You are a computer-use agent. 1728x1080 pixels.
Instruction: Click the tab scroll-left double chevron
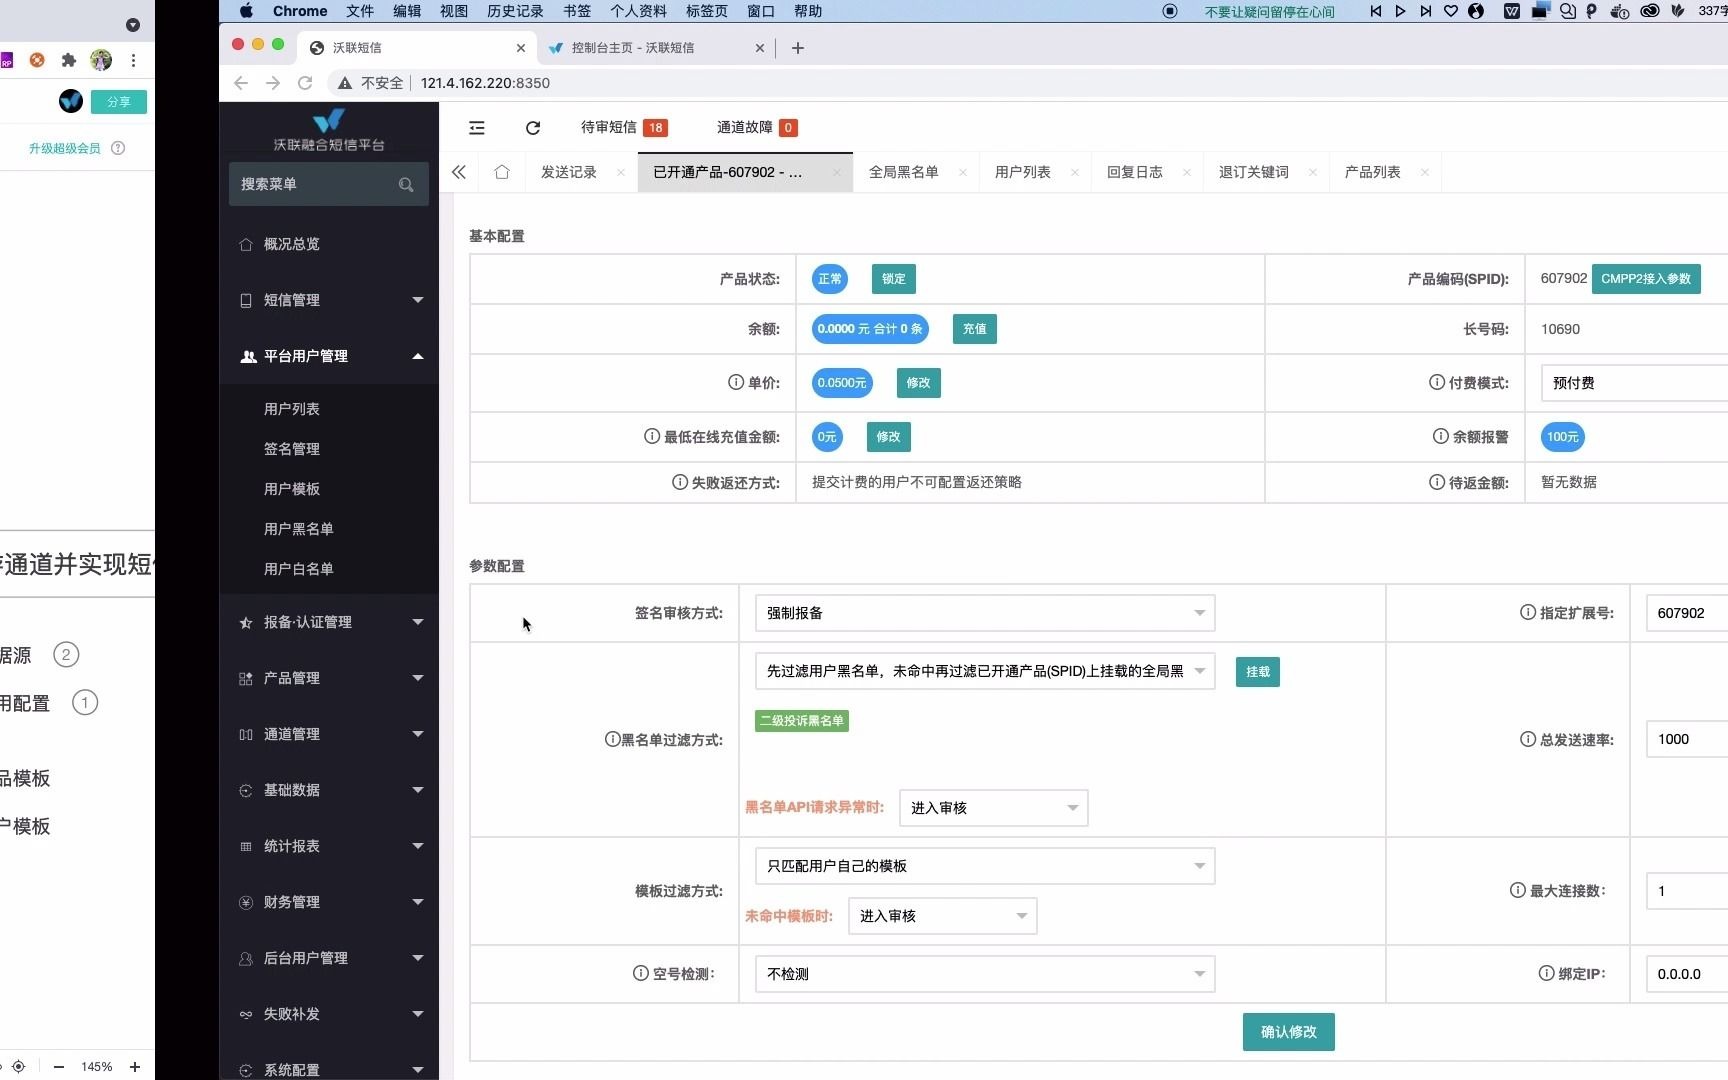pyautogui.click(x=459, y=172)
